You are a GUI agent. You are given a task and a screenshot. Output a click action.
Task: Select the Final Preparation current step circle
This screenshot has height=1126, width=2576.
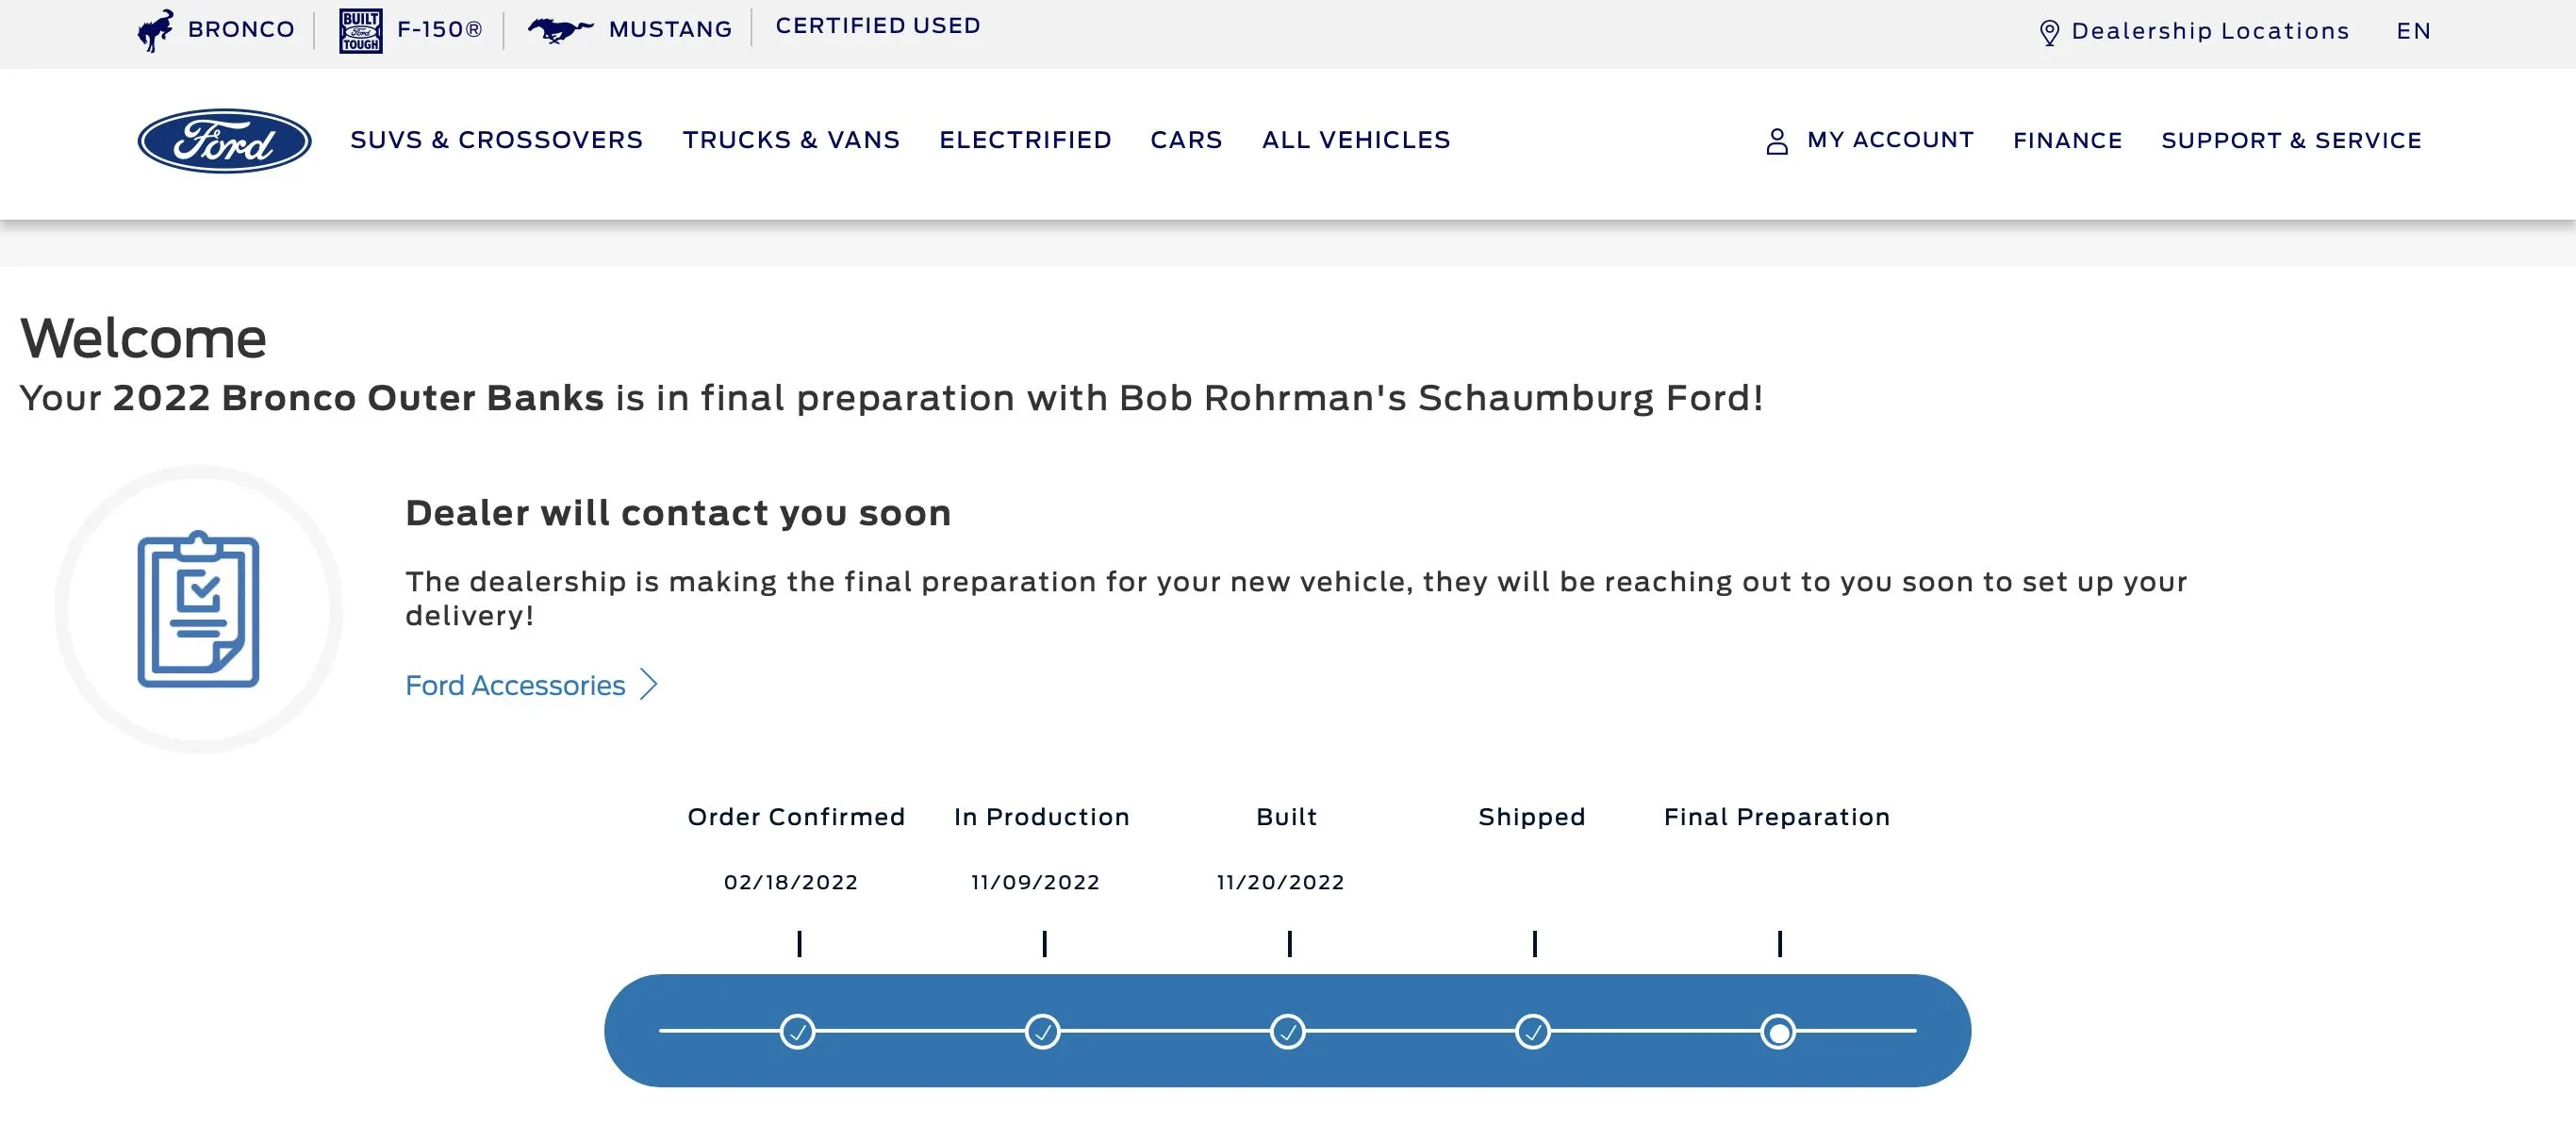click(x=1778, y=1031)
